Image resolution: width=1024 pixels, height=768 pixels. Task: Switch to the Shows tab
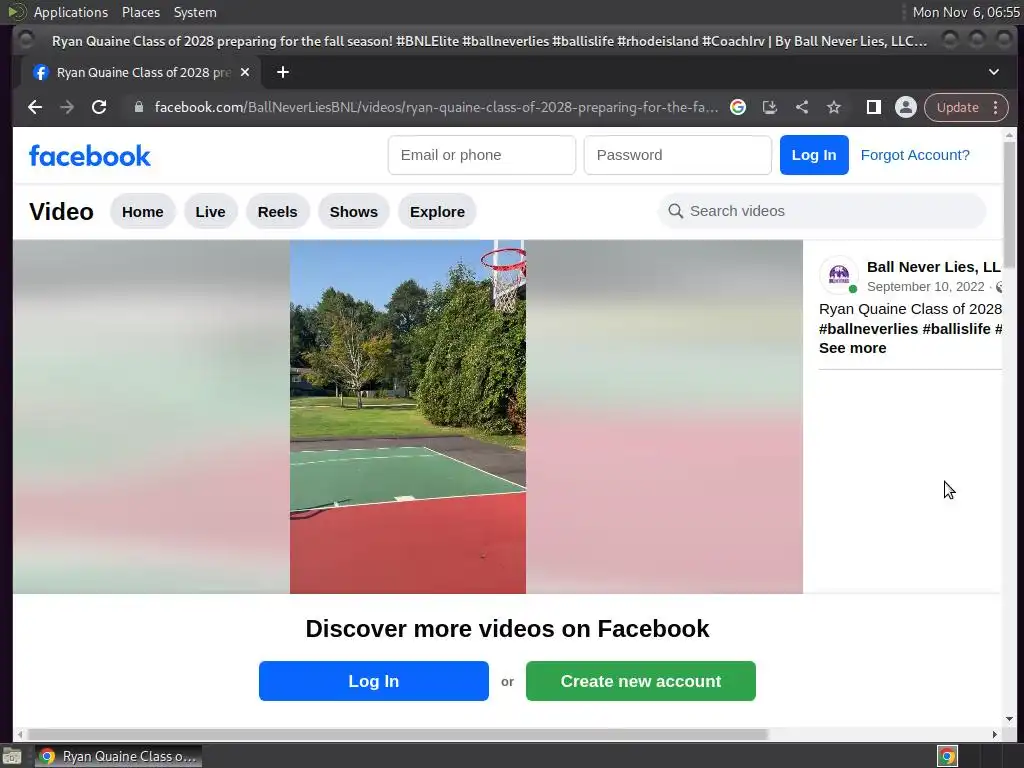353,212
